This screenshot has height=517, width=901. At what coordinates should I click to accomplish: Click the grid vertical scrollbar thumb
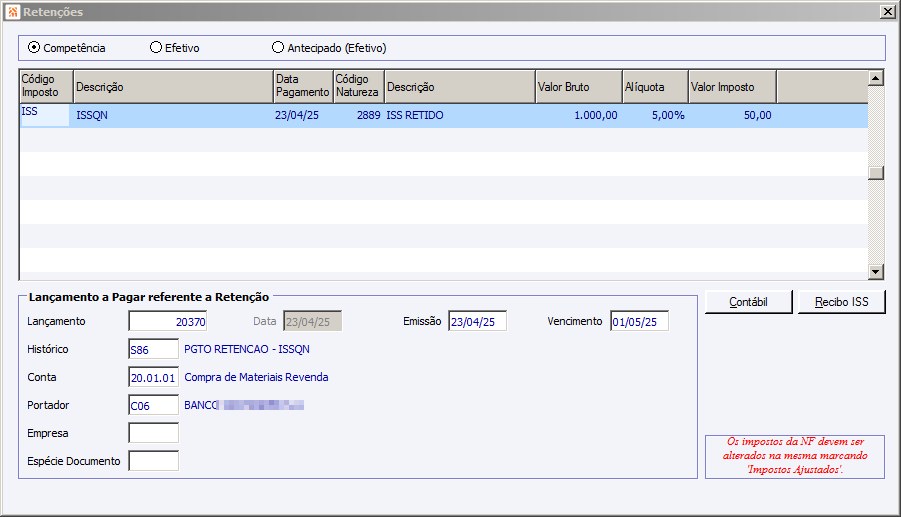pos(875,173)
